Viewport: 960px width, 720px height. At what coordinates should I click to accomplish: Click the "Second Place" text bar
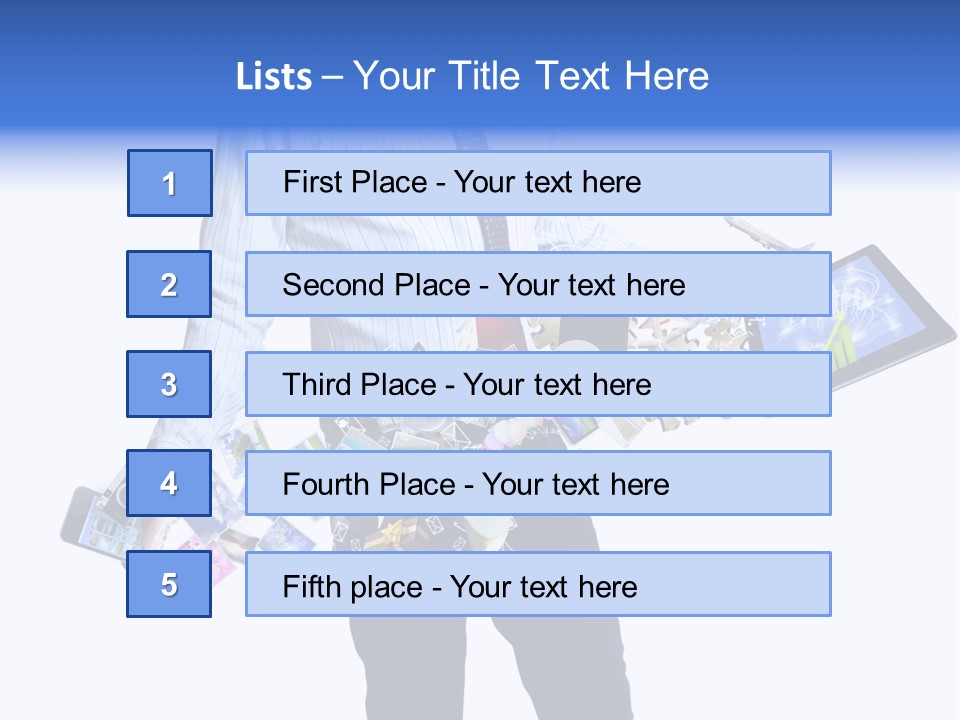click(x=538, y=284)
